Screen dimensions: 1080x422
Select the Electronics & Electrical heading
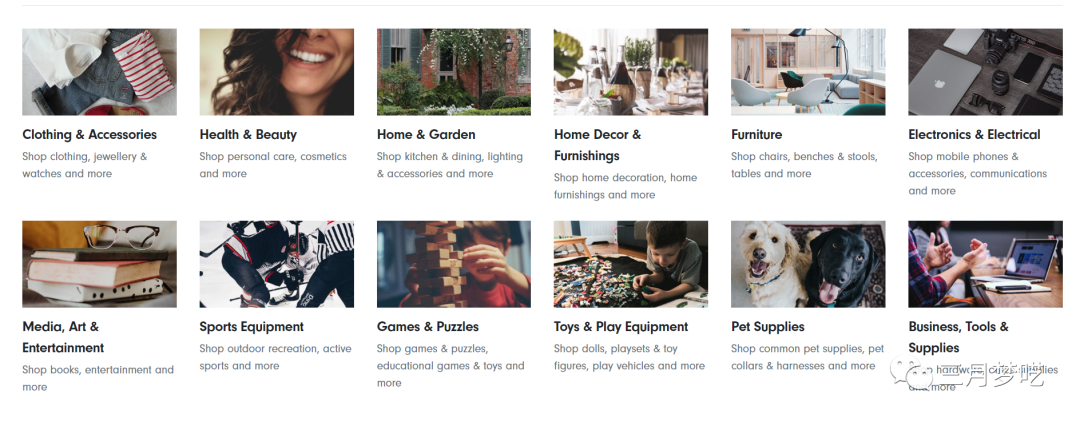[974, 135]
